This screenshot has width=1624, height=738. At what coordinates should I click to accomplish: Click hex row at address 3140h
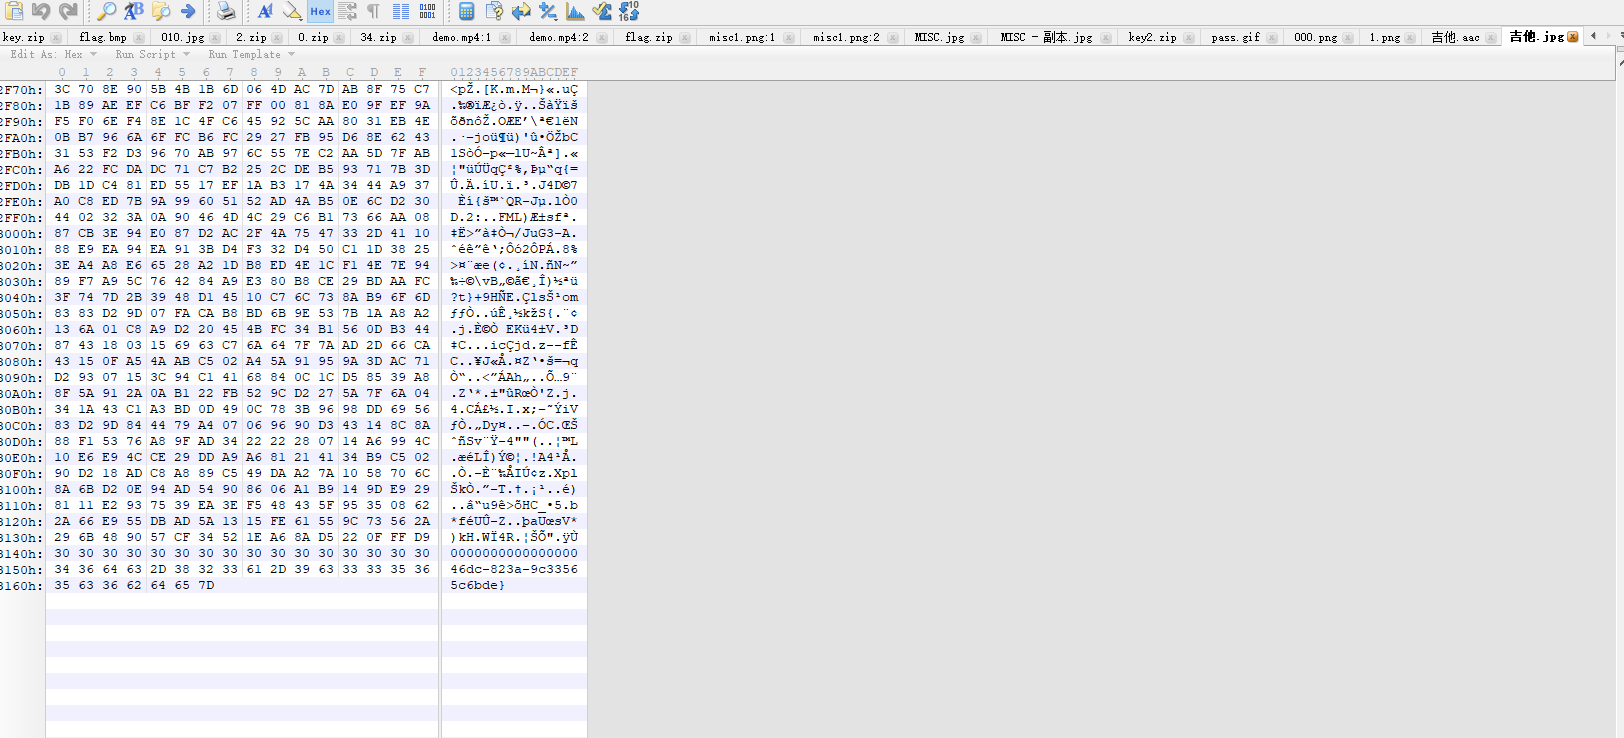[x=242, y=553]
